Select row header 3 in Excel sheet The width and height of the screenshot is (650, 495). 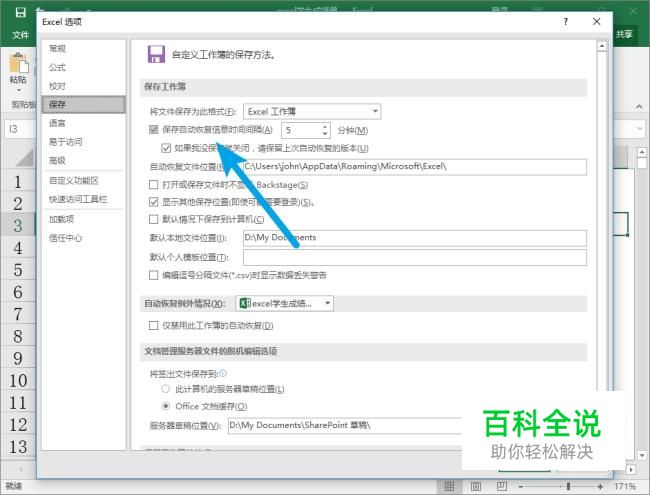point(18,226)
